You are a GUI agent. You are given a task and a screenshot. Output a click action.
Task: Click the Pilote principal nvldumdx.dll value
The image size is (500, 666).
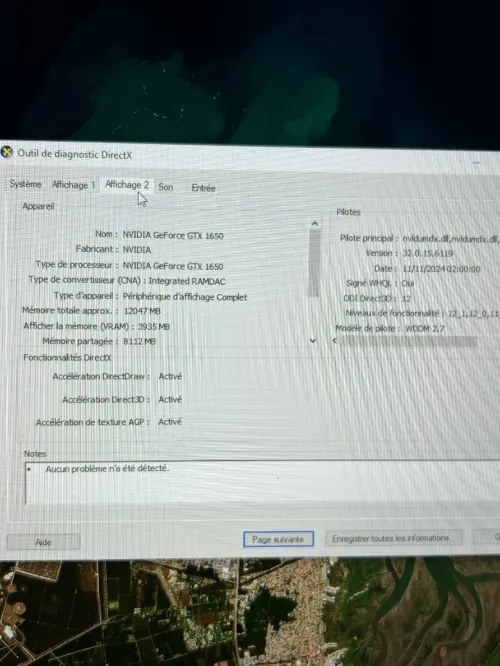click(x=450, y=239)
